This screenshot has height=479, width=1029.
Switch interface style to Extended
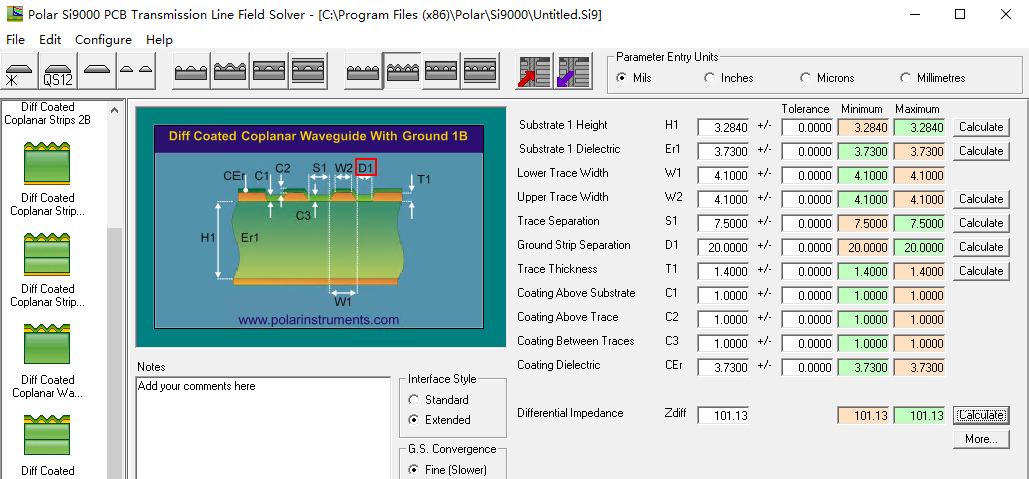(x=439, y=420)
